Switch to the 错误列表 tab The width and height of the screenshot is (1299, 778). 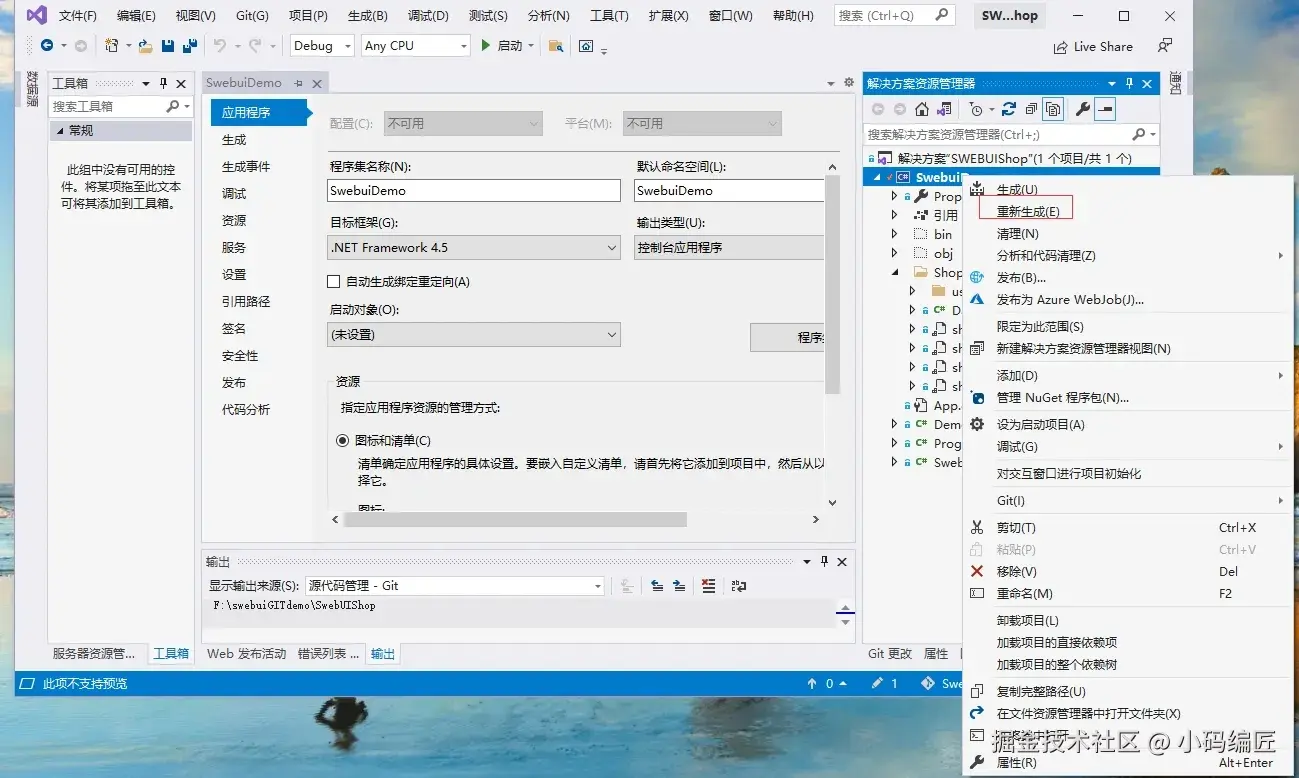(x=328, y=654)
